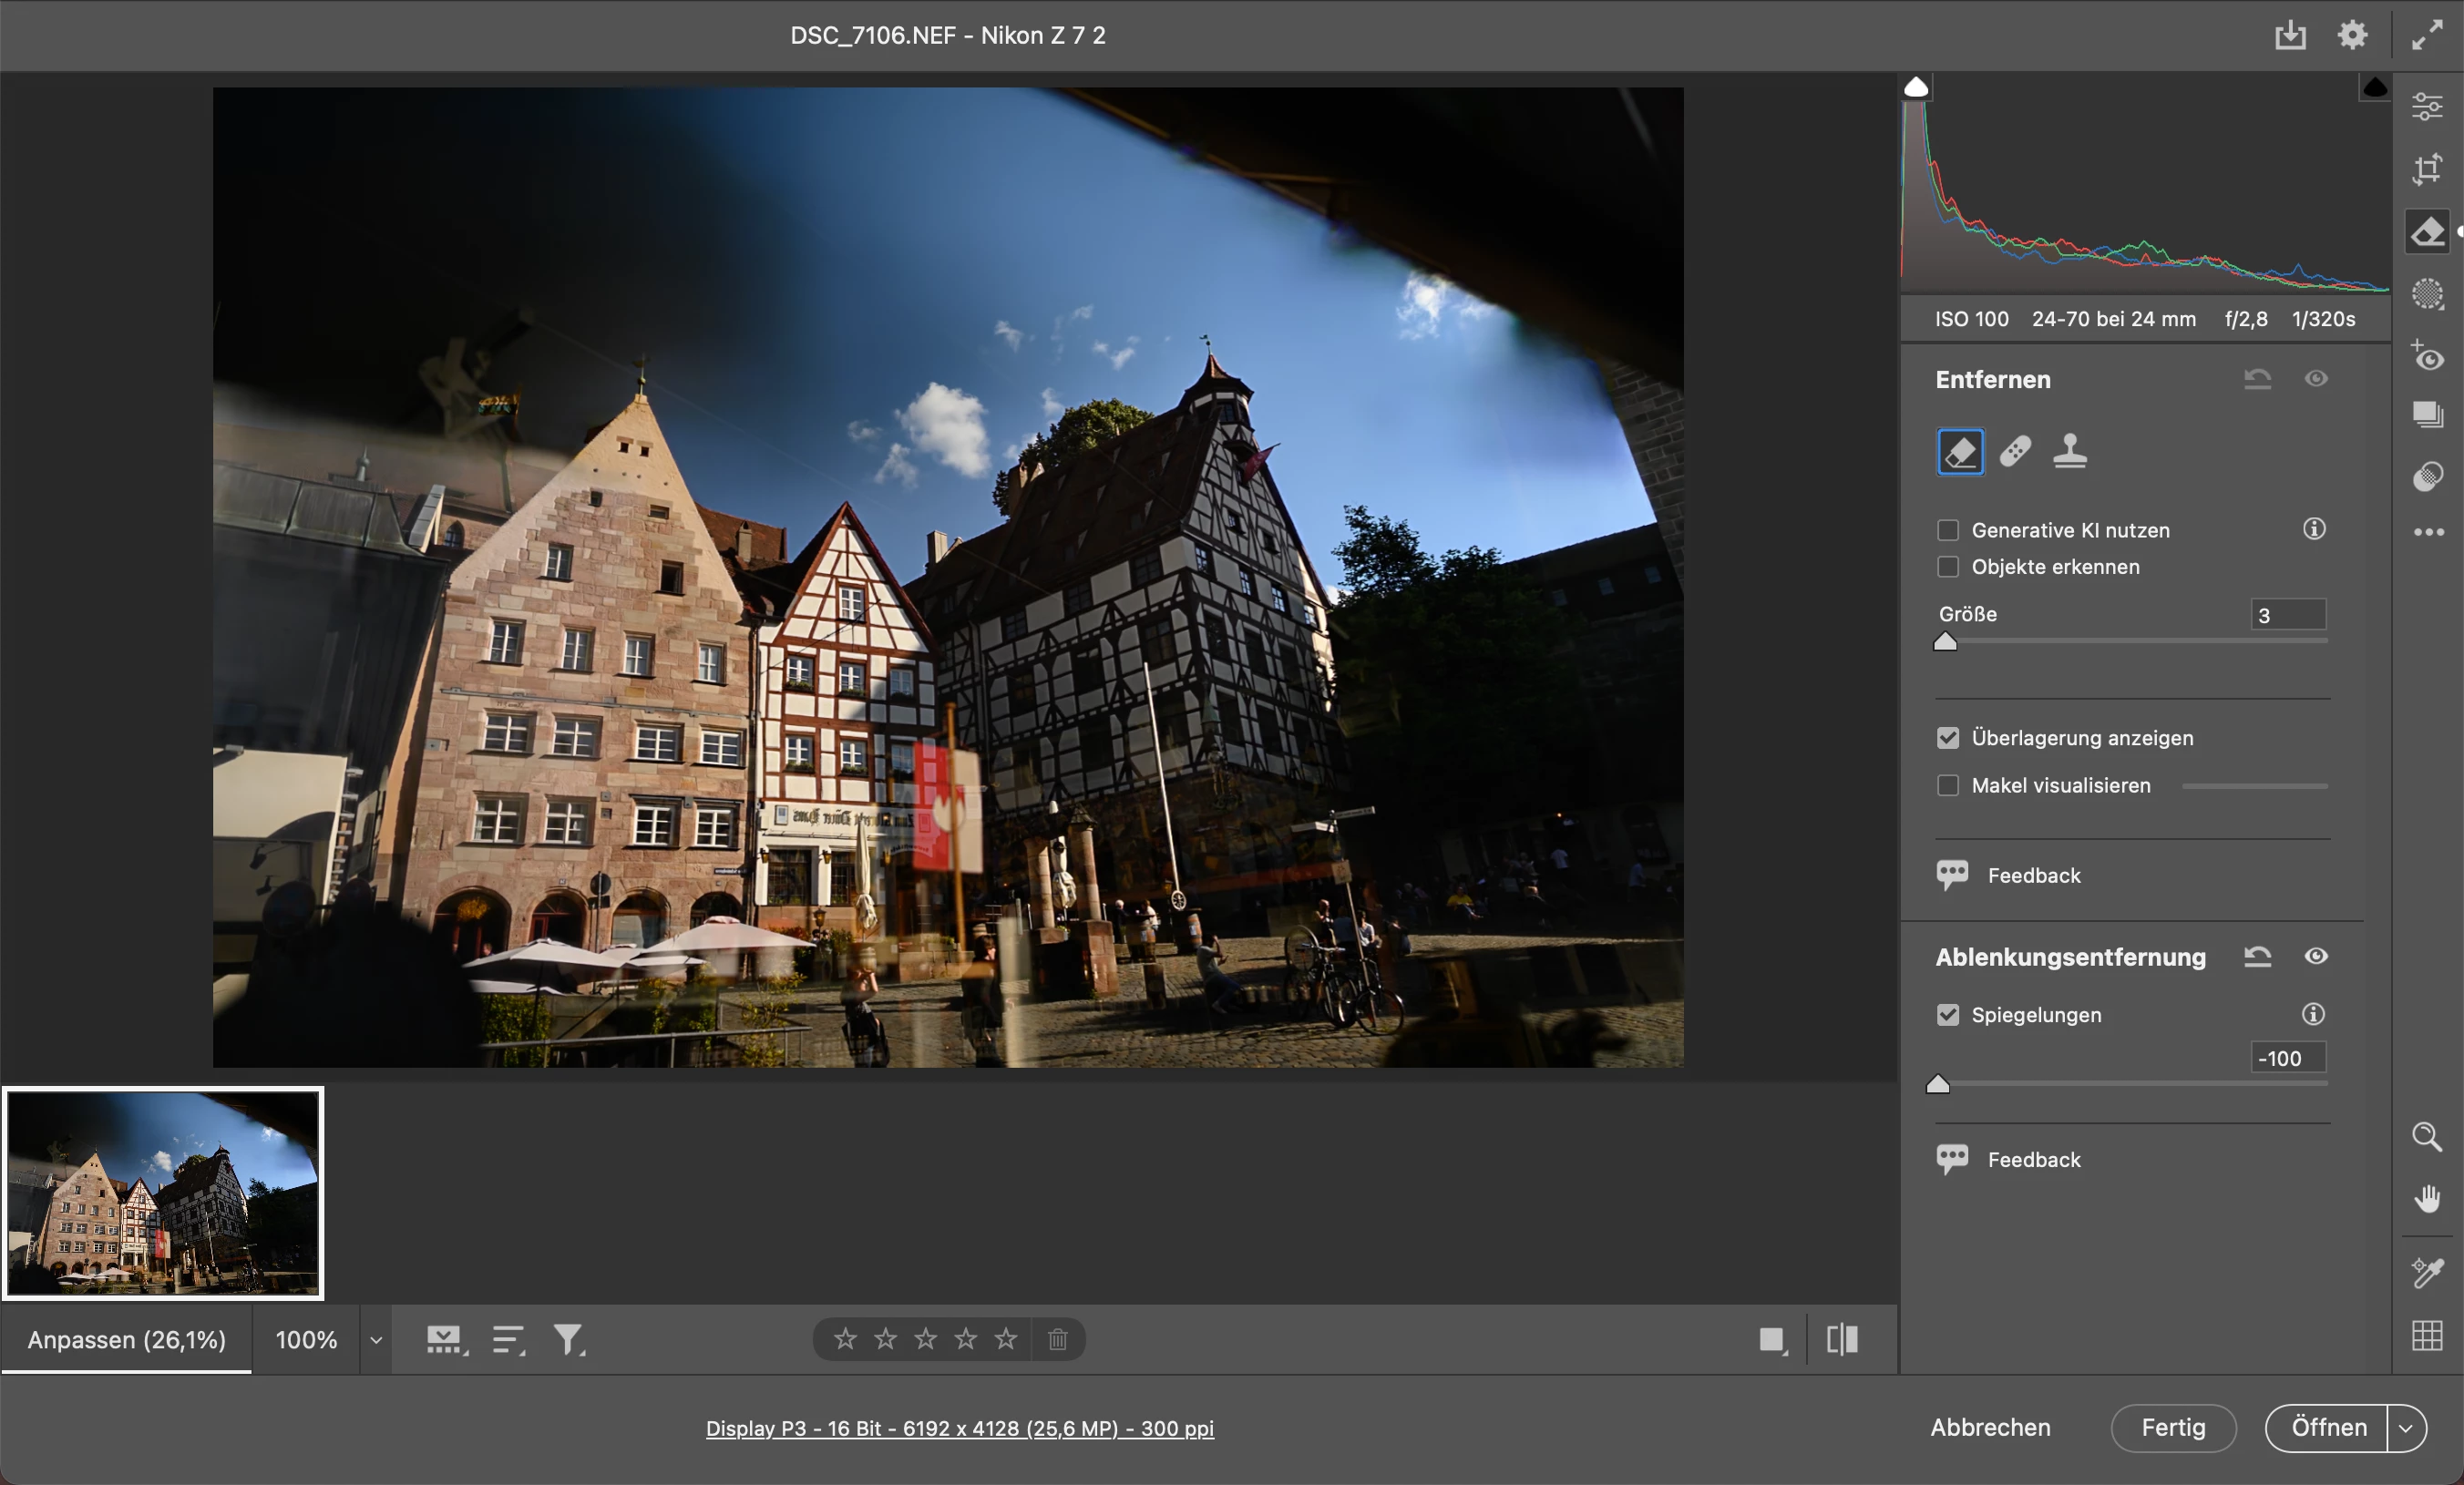Toggle Ablenkungsentfernung visibility eye
The image size is (2464, 1485).
(x=2316, y=957)
